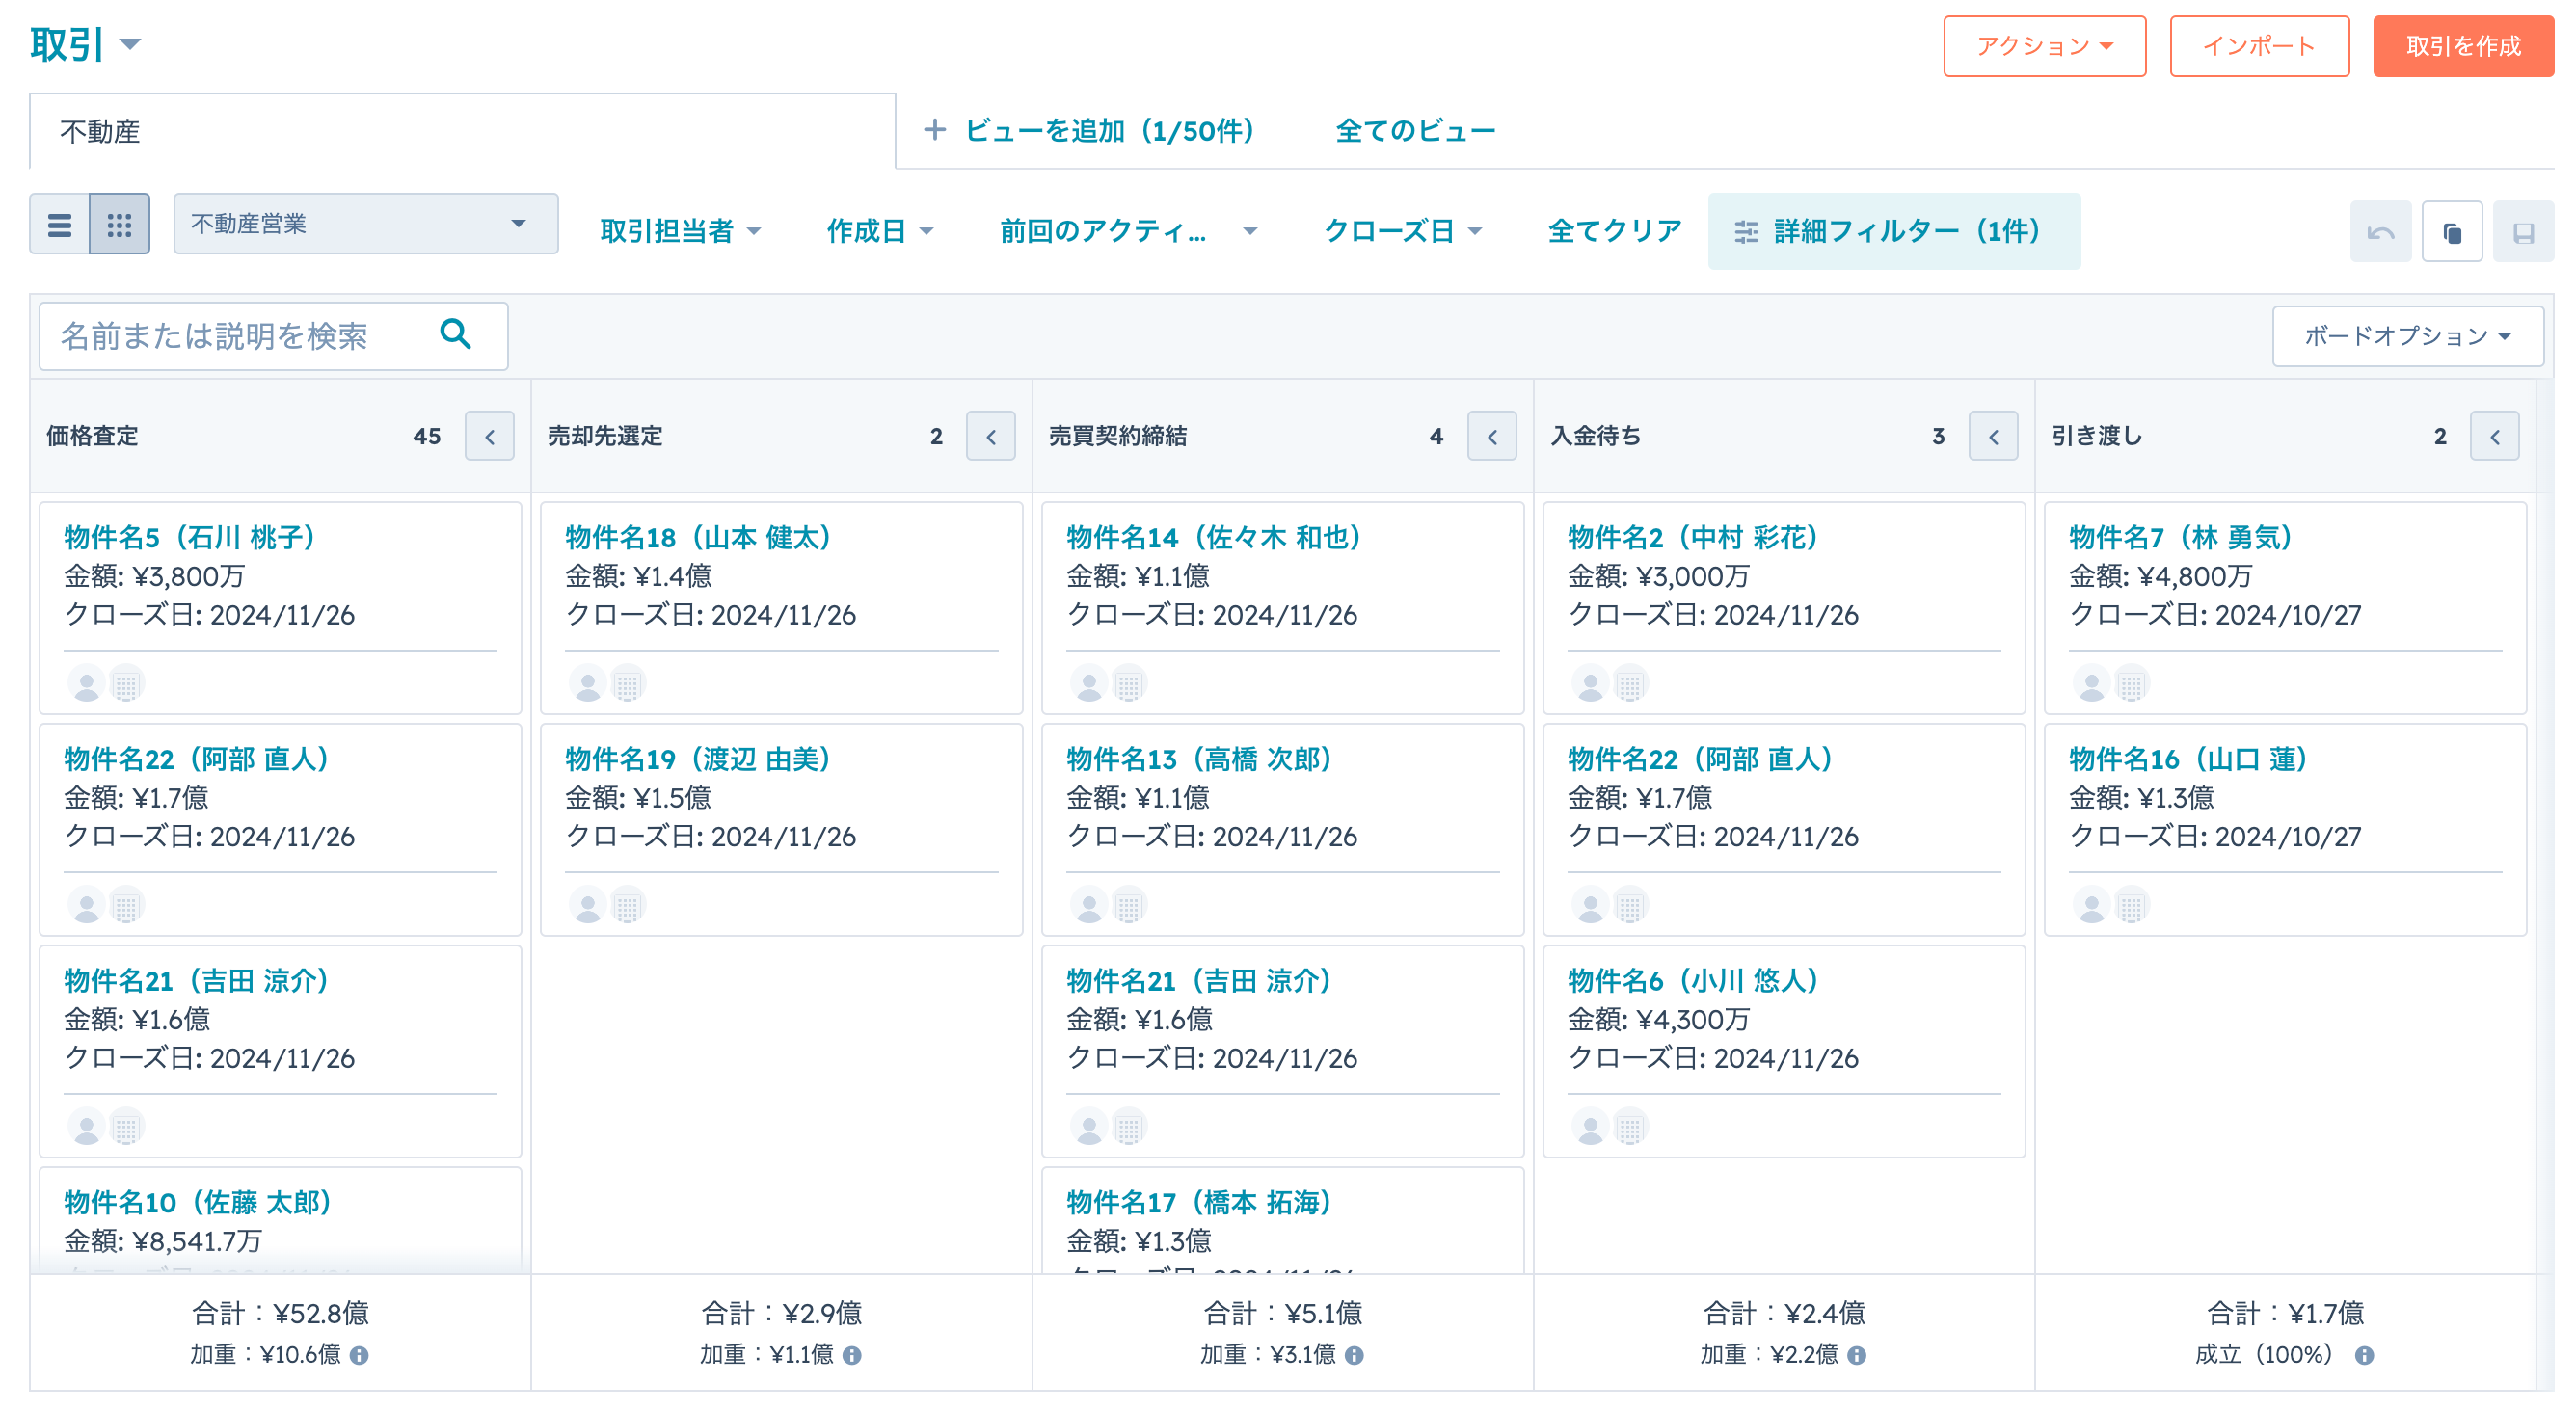2576x1411 pixels.
Task: Click the save view floppy icon
Action: click(2523, 232)
